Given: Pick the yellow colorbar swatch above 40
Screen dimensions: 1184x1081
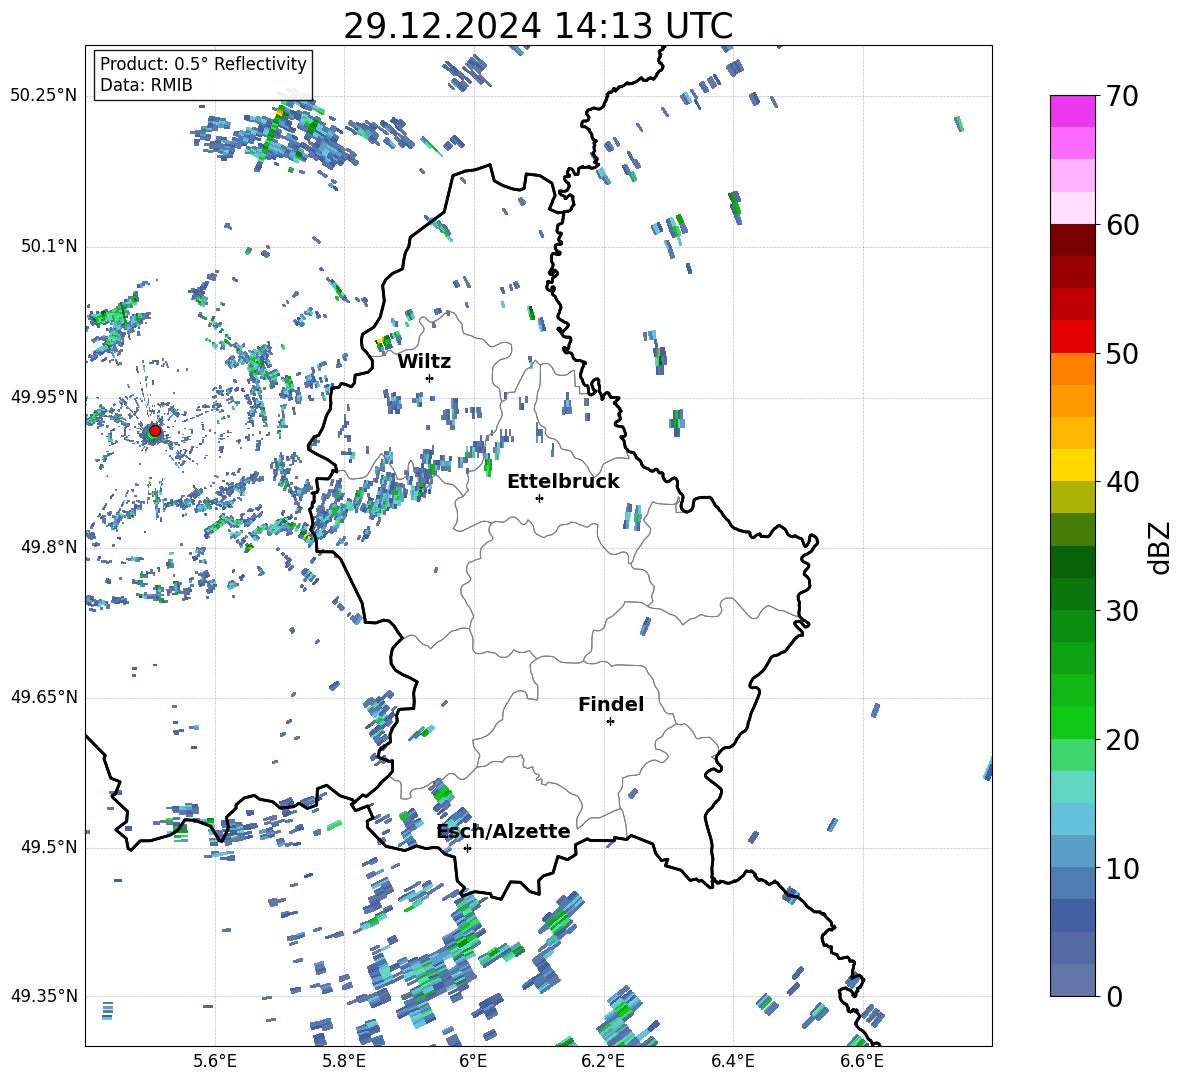Looking at the screenshot, I should click(x=1072, y=465).
